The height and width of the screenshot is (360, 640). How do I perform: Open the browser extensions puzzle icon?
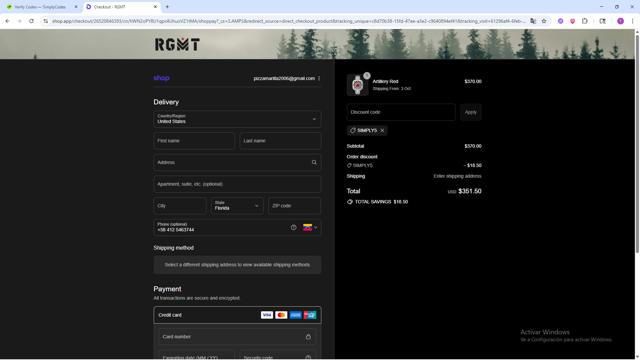584,21
